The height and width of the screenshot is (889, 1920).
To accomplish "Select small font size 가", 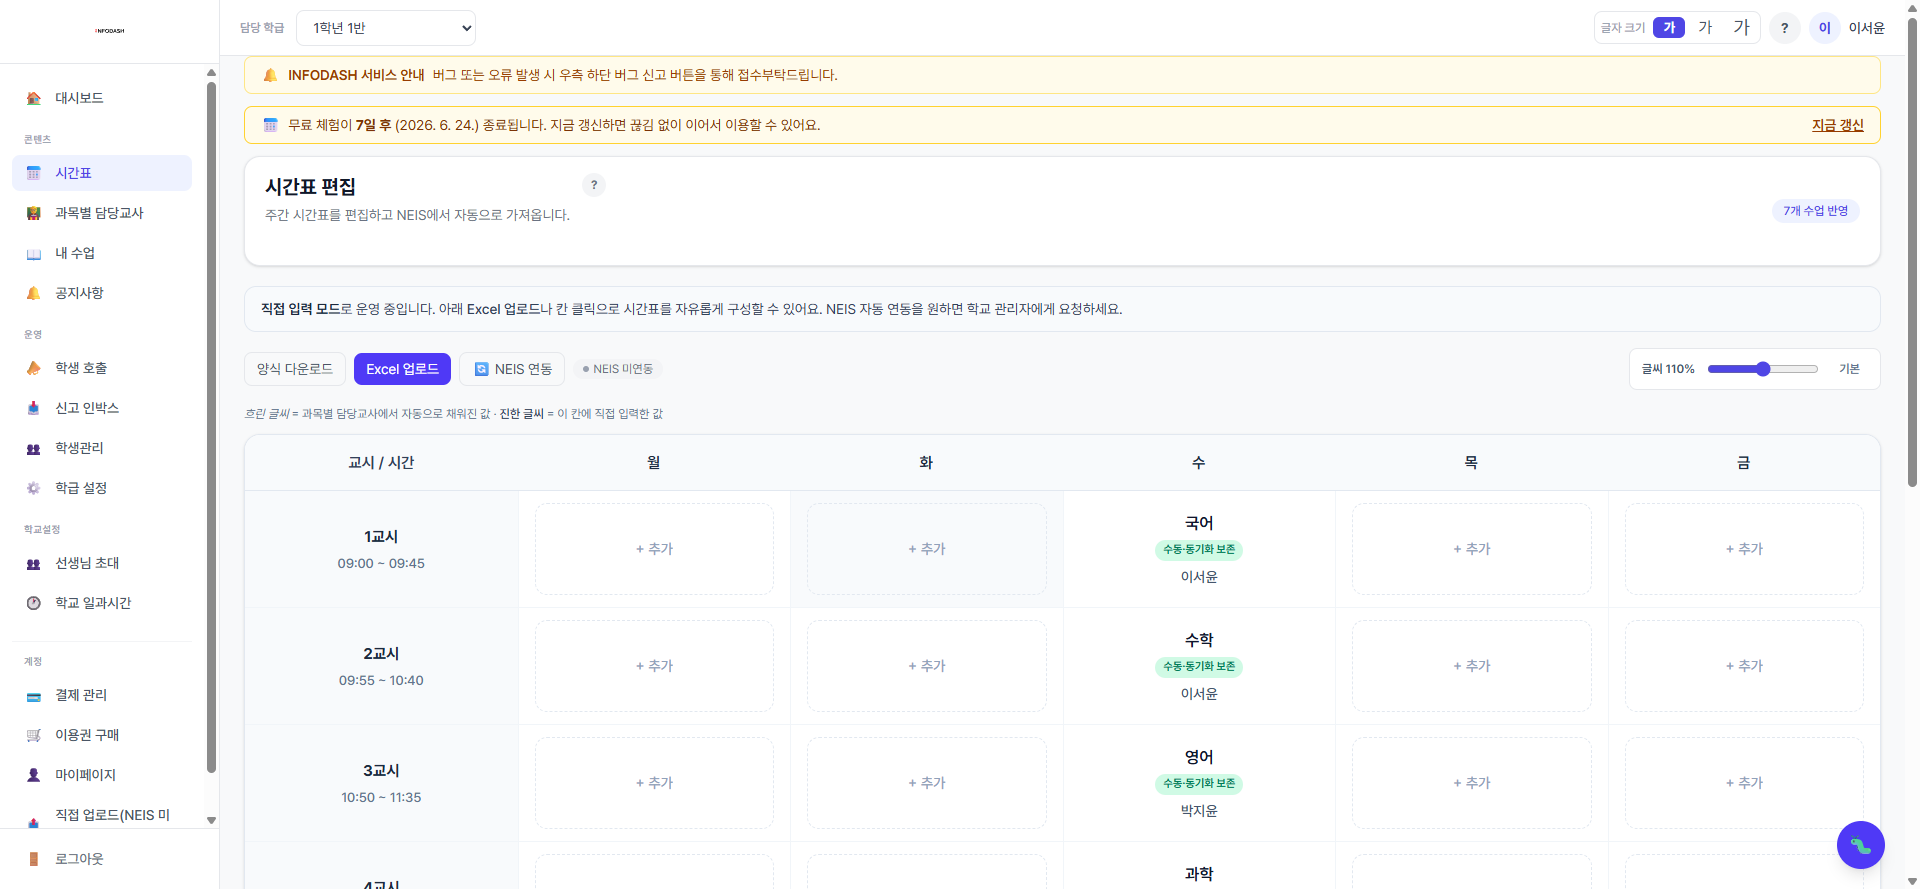I will click(1669, 28).
